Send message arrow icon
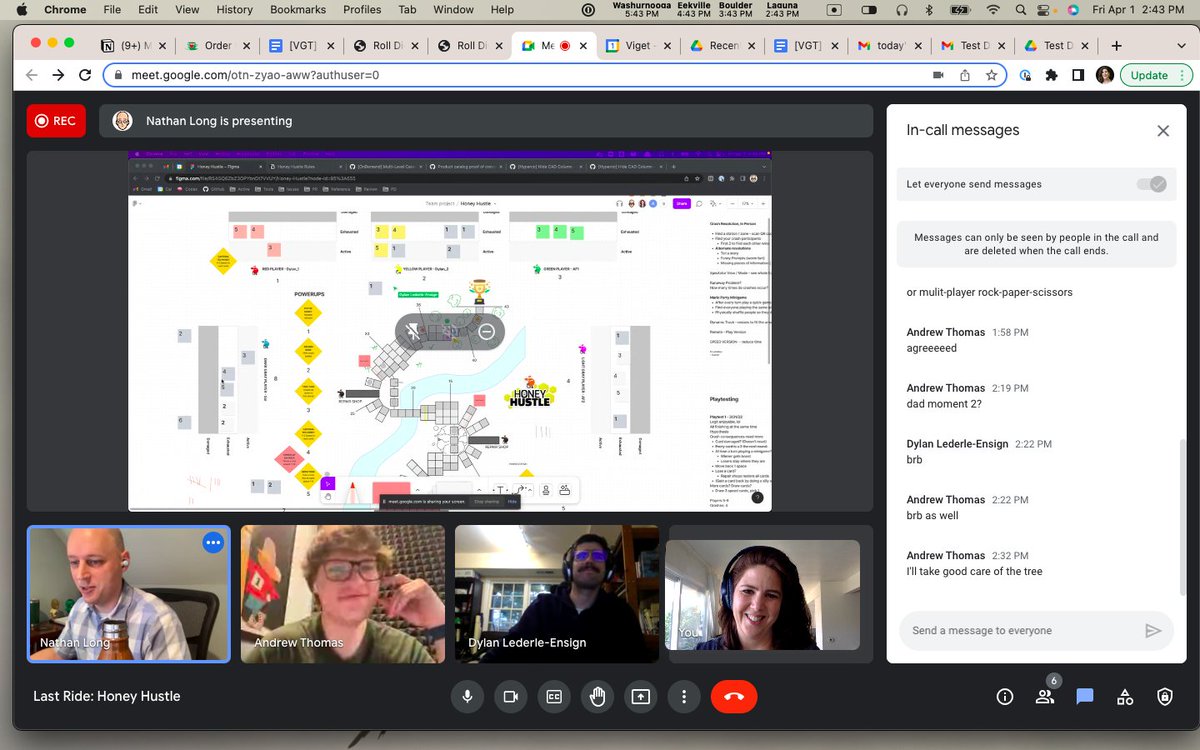1200x750 pixels. pos(1153,630)
